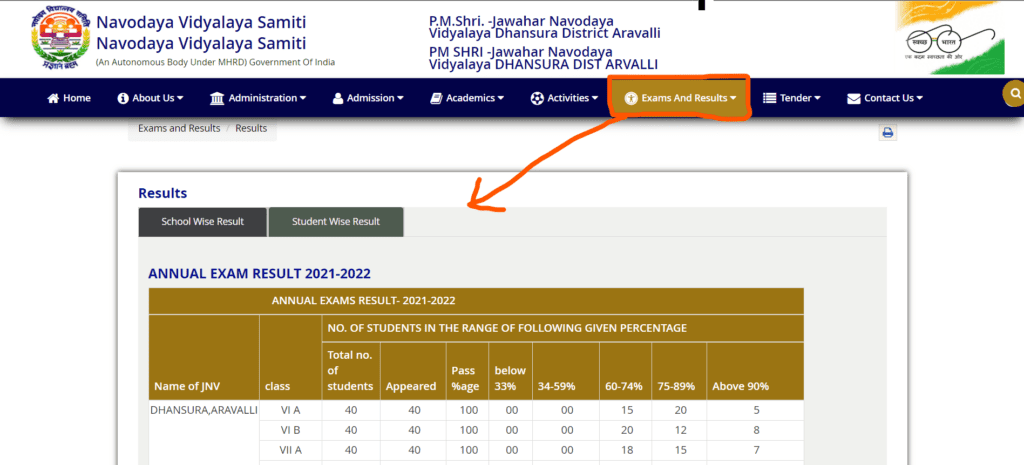Open the search magnifier button
1024x465 pixels.
(x=1015, y=93)
